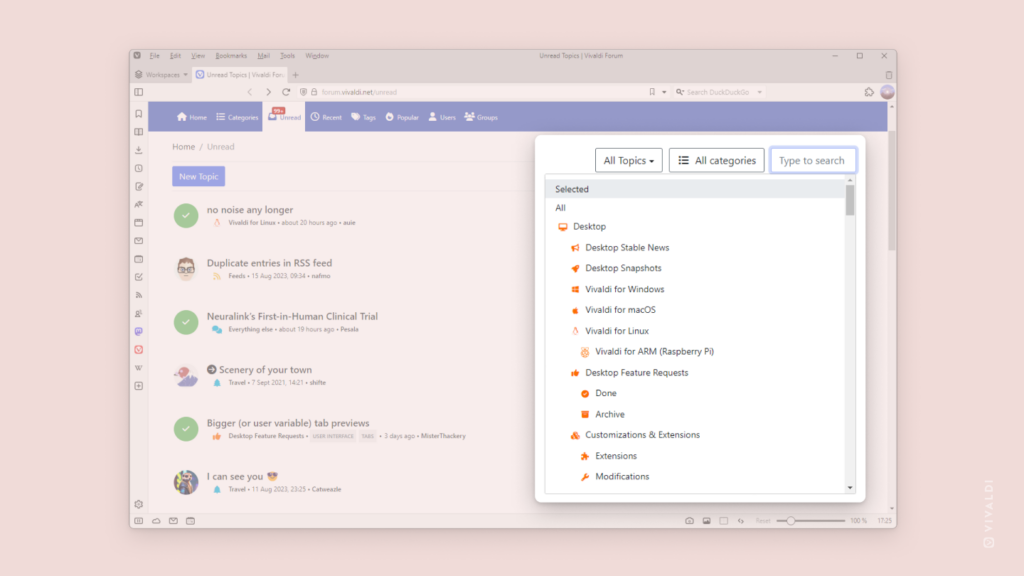Open search engine dropdown arrow
Screen dimensions: 1024x576
[x=760, y=92]
